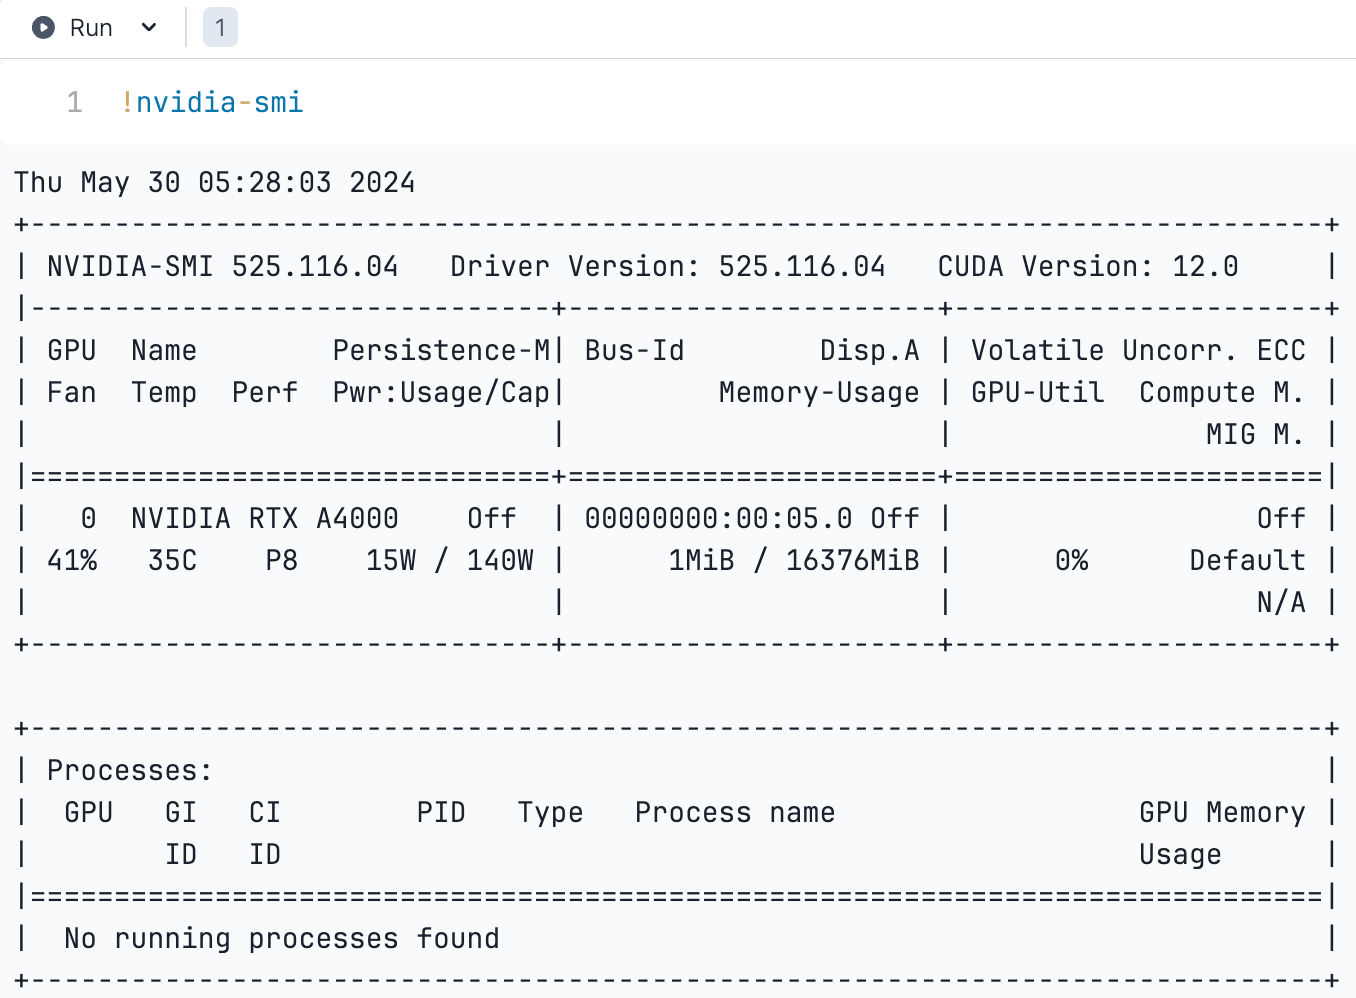The width and height of the screenshot is (1356, 998).
Task: Click the GPU utilization value 0%
Action: coord(1071,560)
